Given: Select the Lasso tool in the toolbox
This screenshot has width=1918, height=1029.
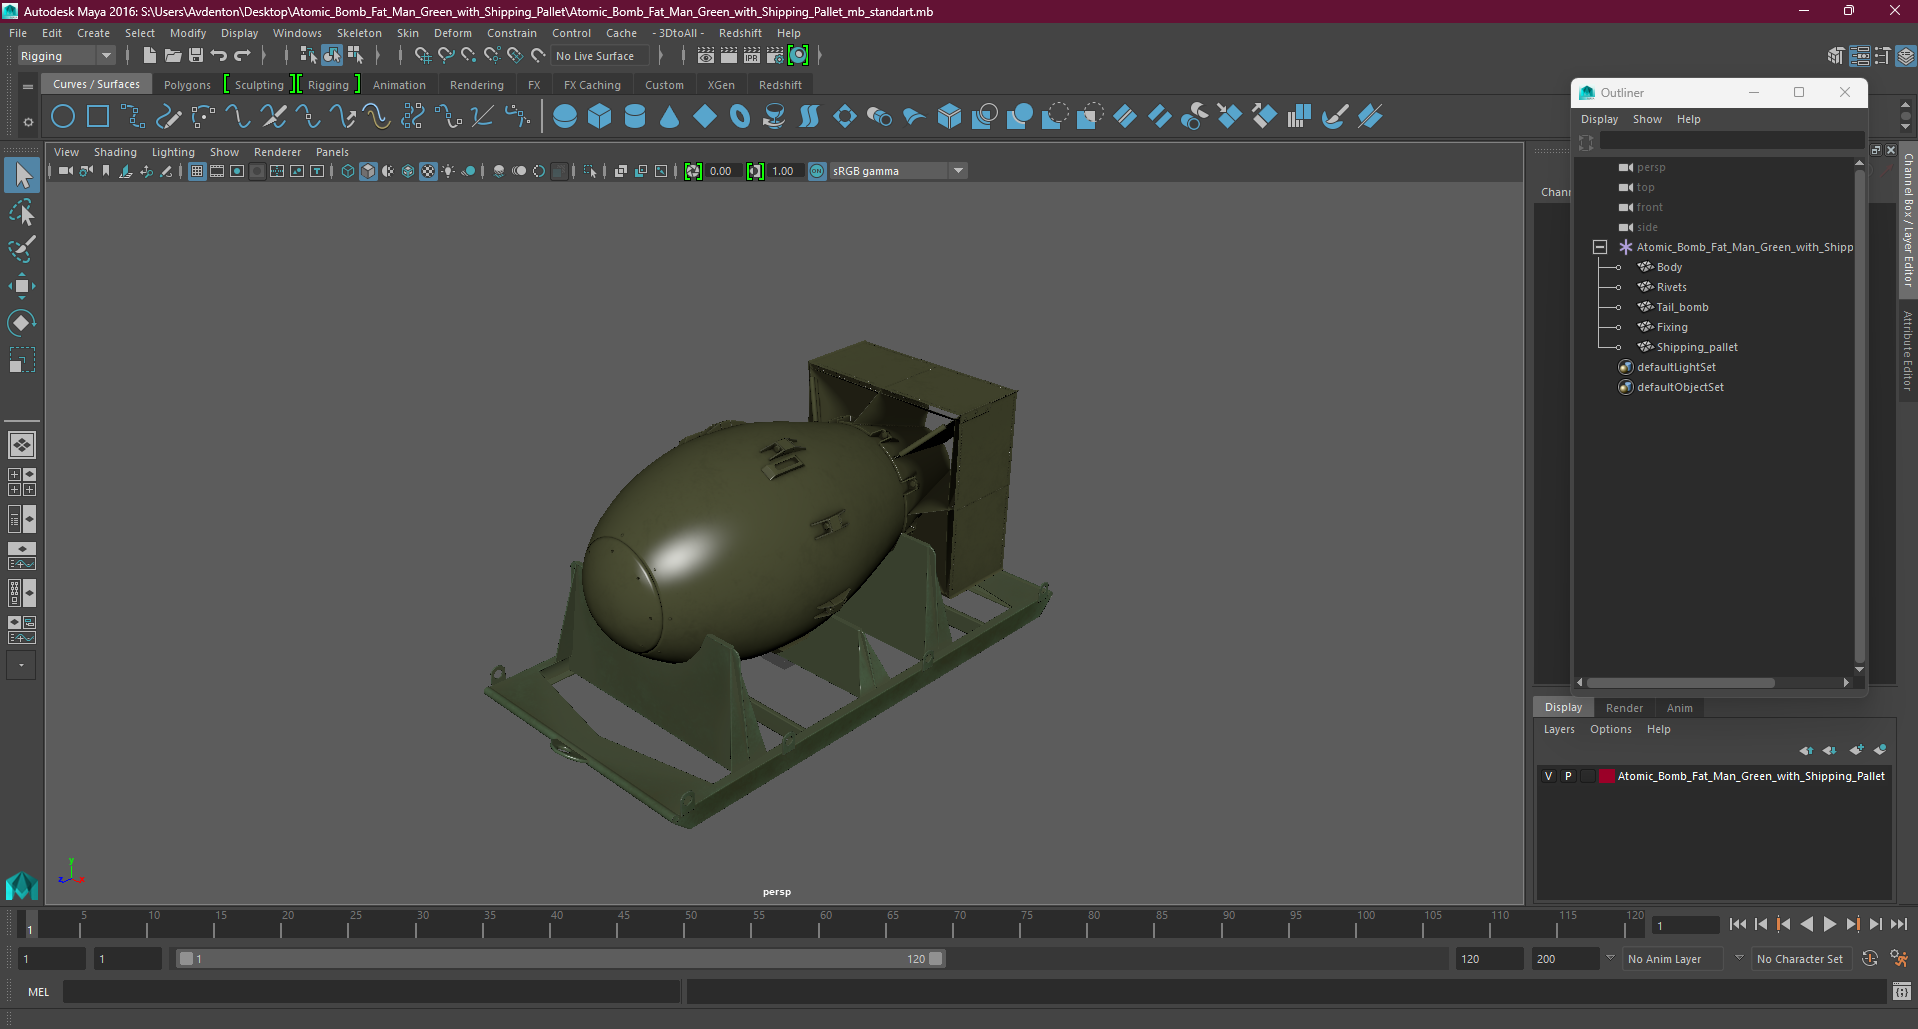Looking at the screenshot, I should click(22, 212).
